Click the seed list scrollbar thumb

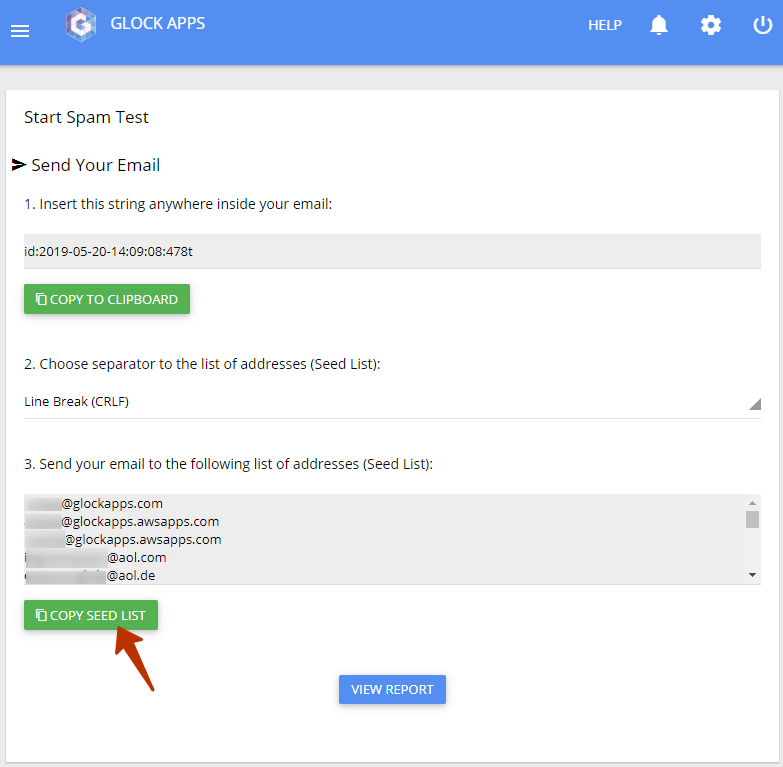click(x=752, y=519)
